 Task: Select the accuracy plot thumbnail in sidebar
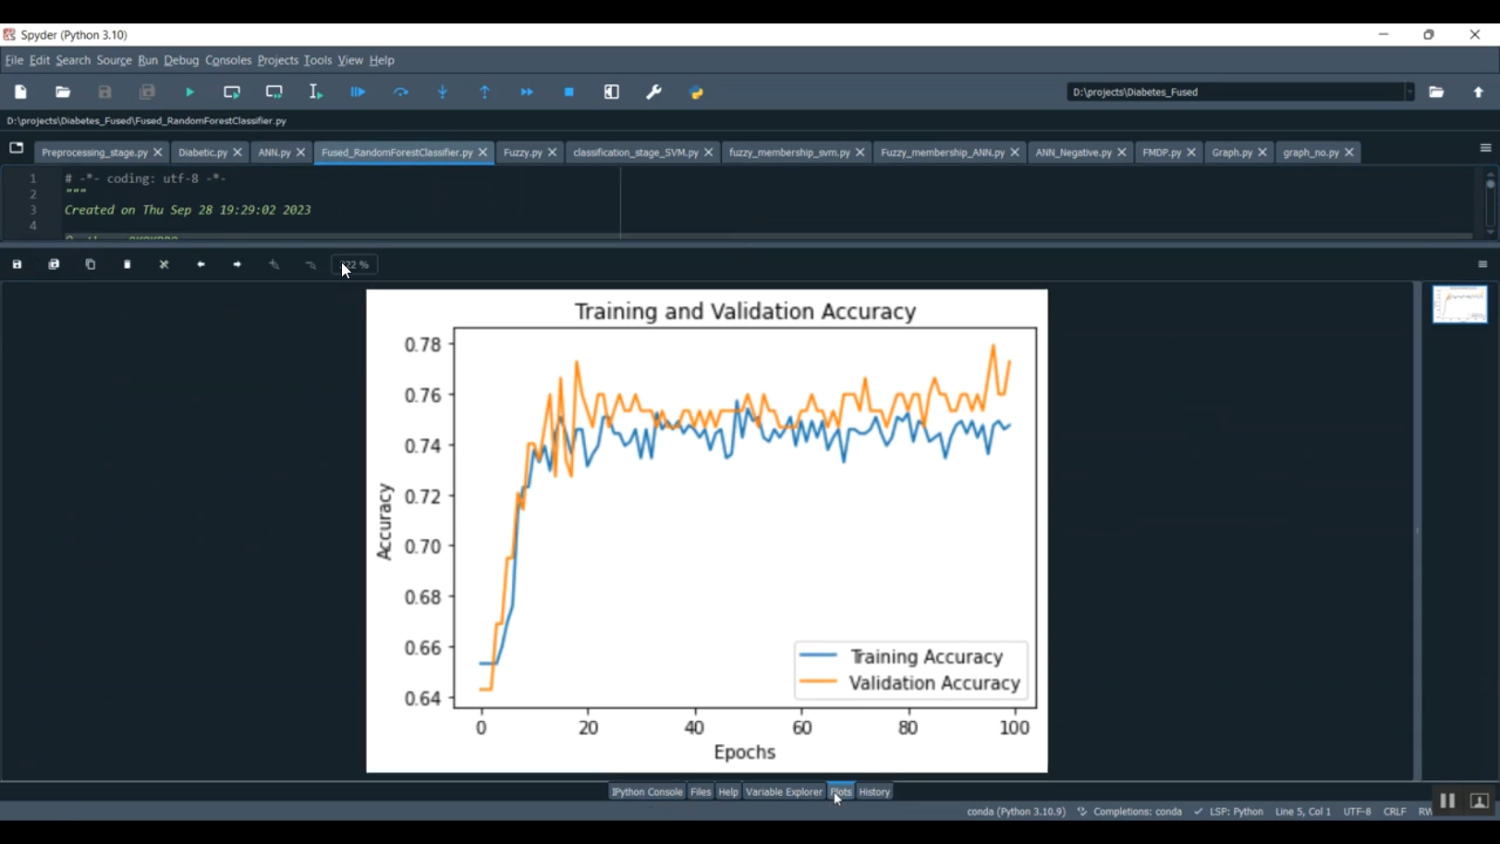1459,305
